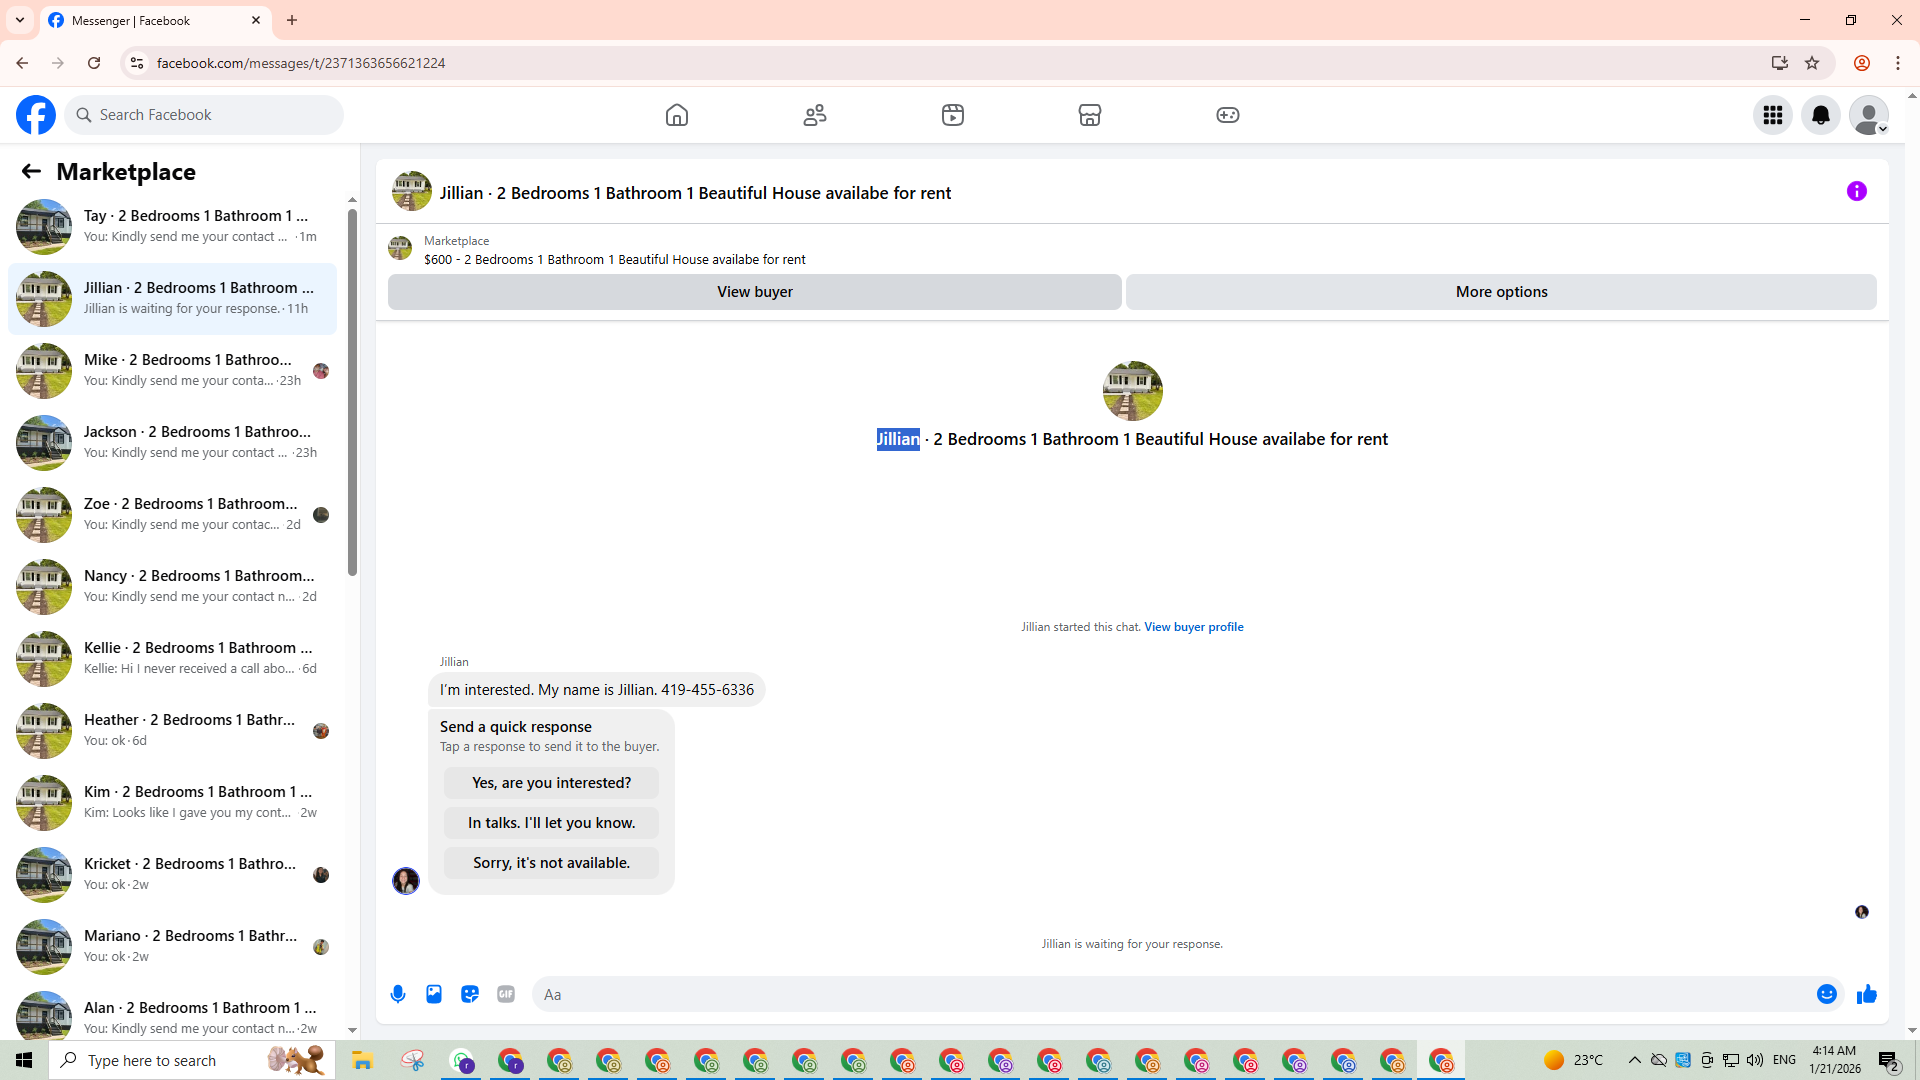Open the Facebook apps grid menu
The width and height of the screenshot is (1920, 1080).
1772,115
